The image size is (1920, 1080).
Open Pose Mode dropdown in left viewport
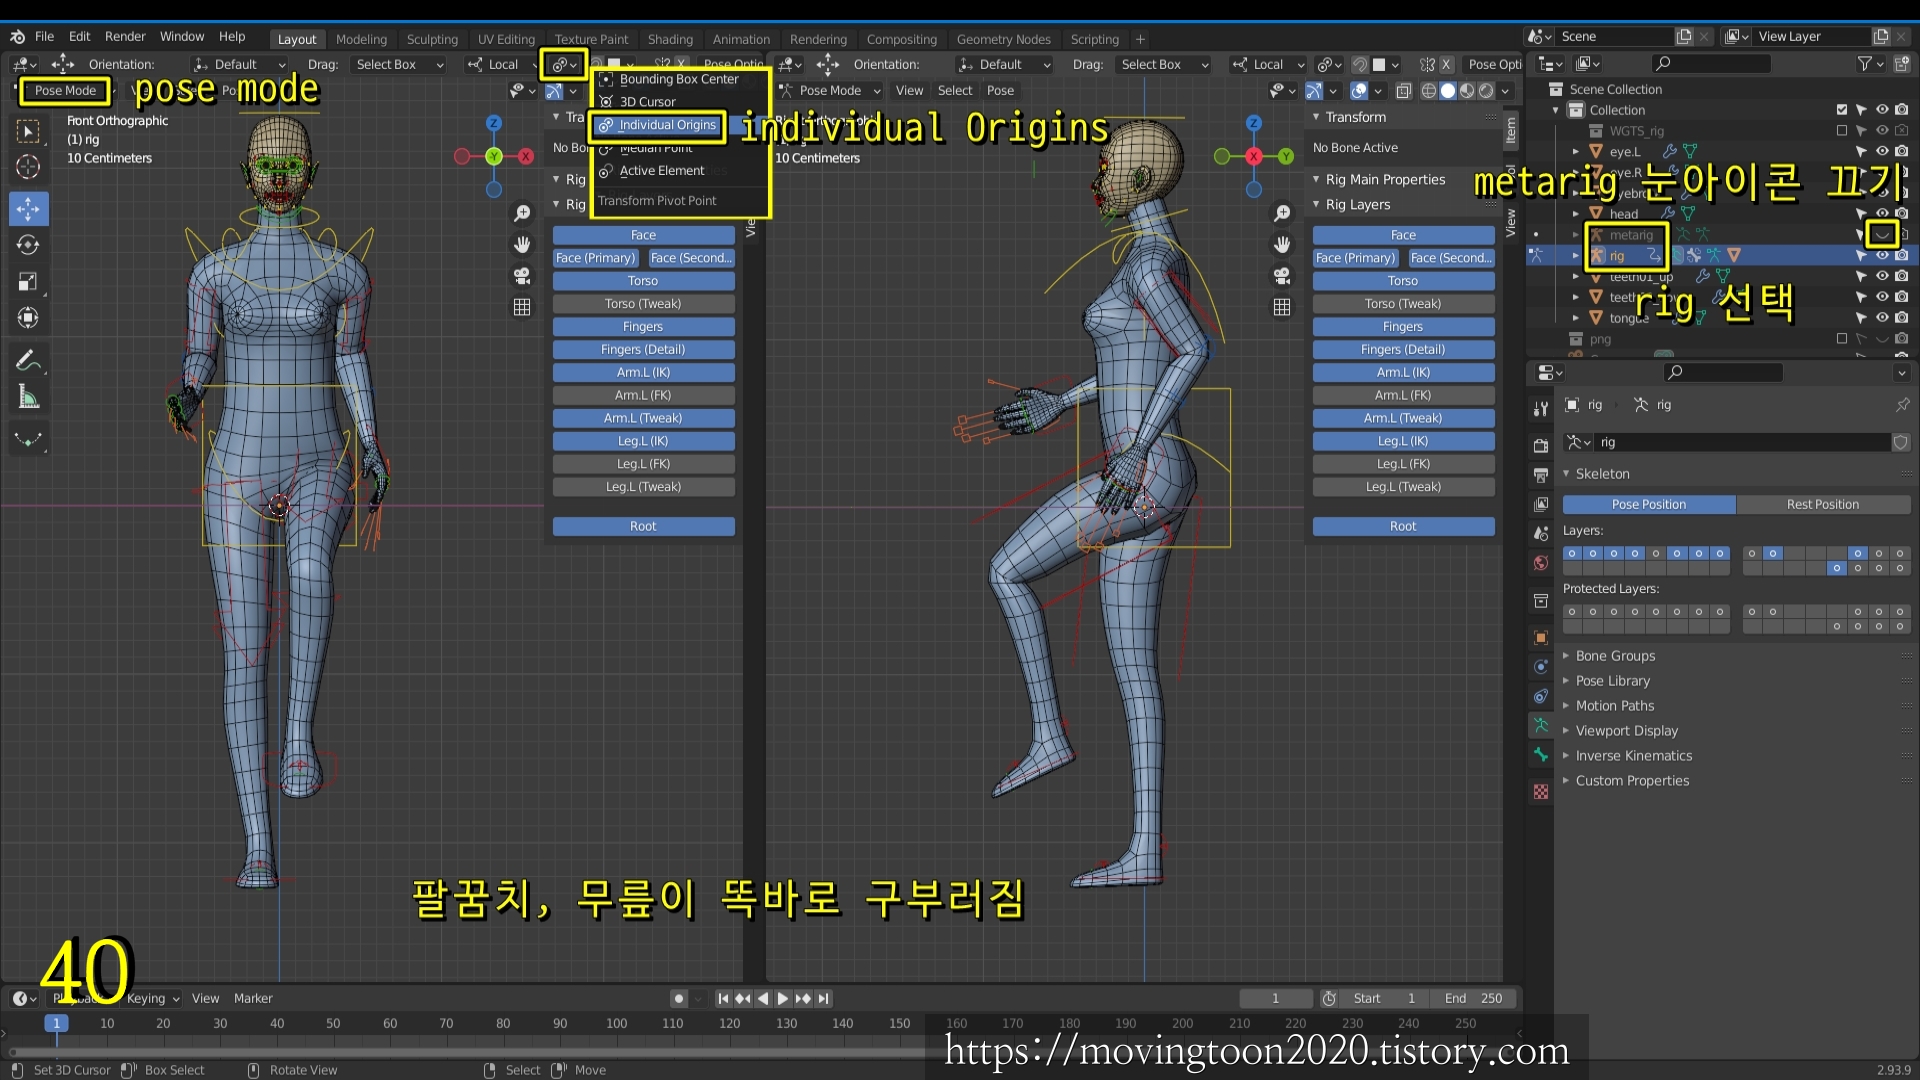(65, 90)
